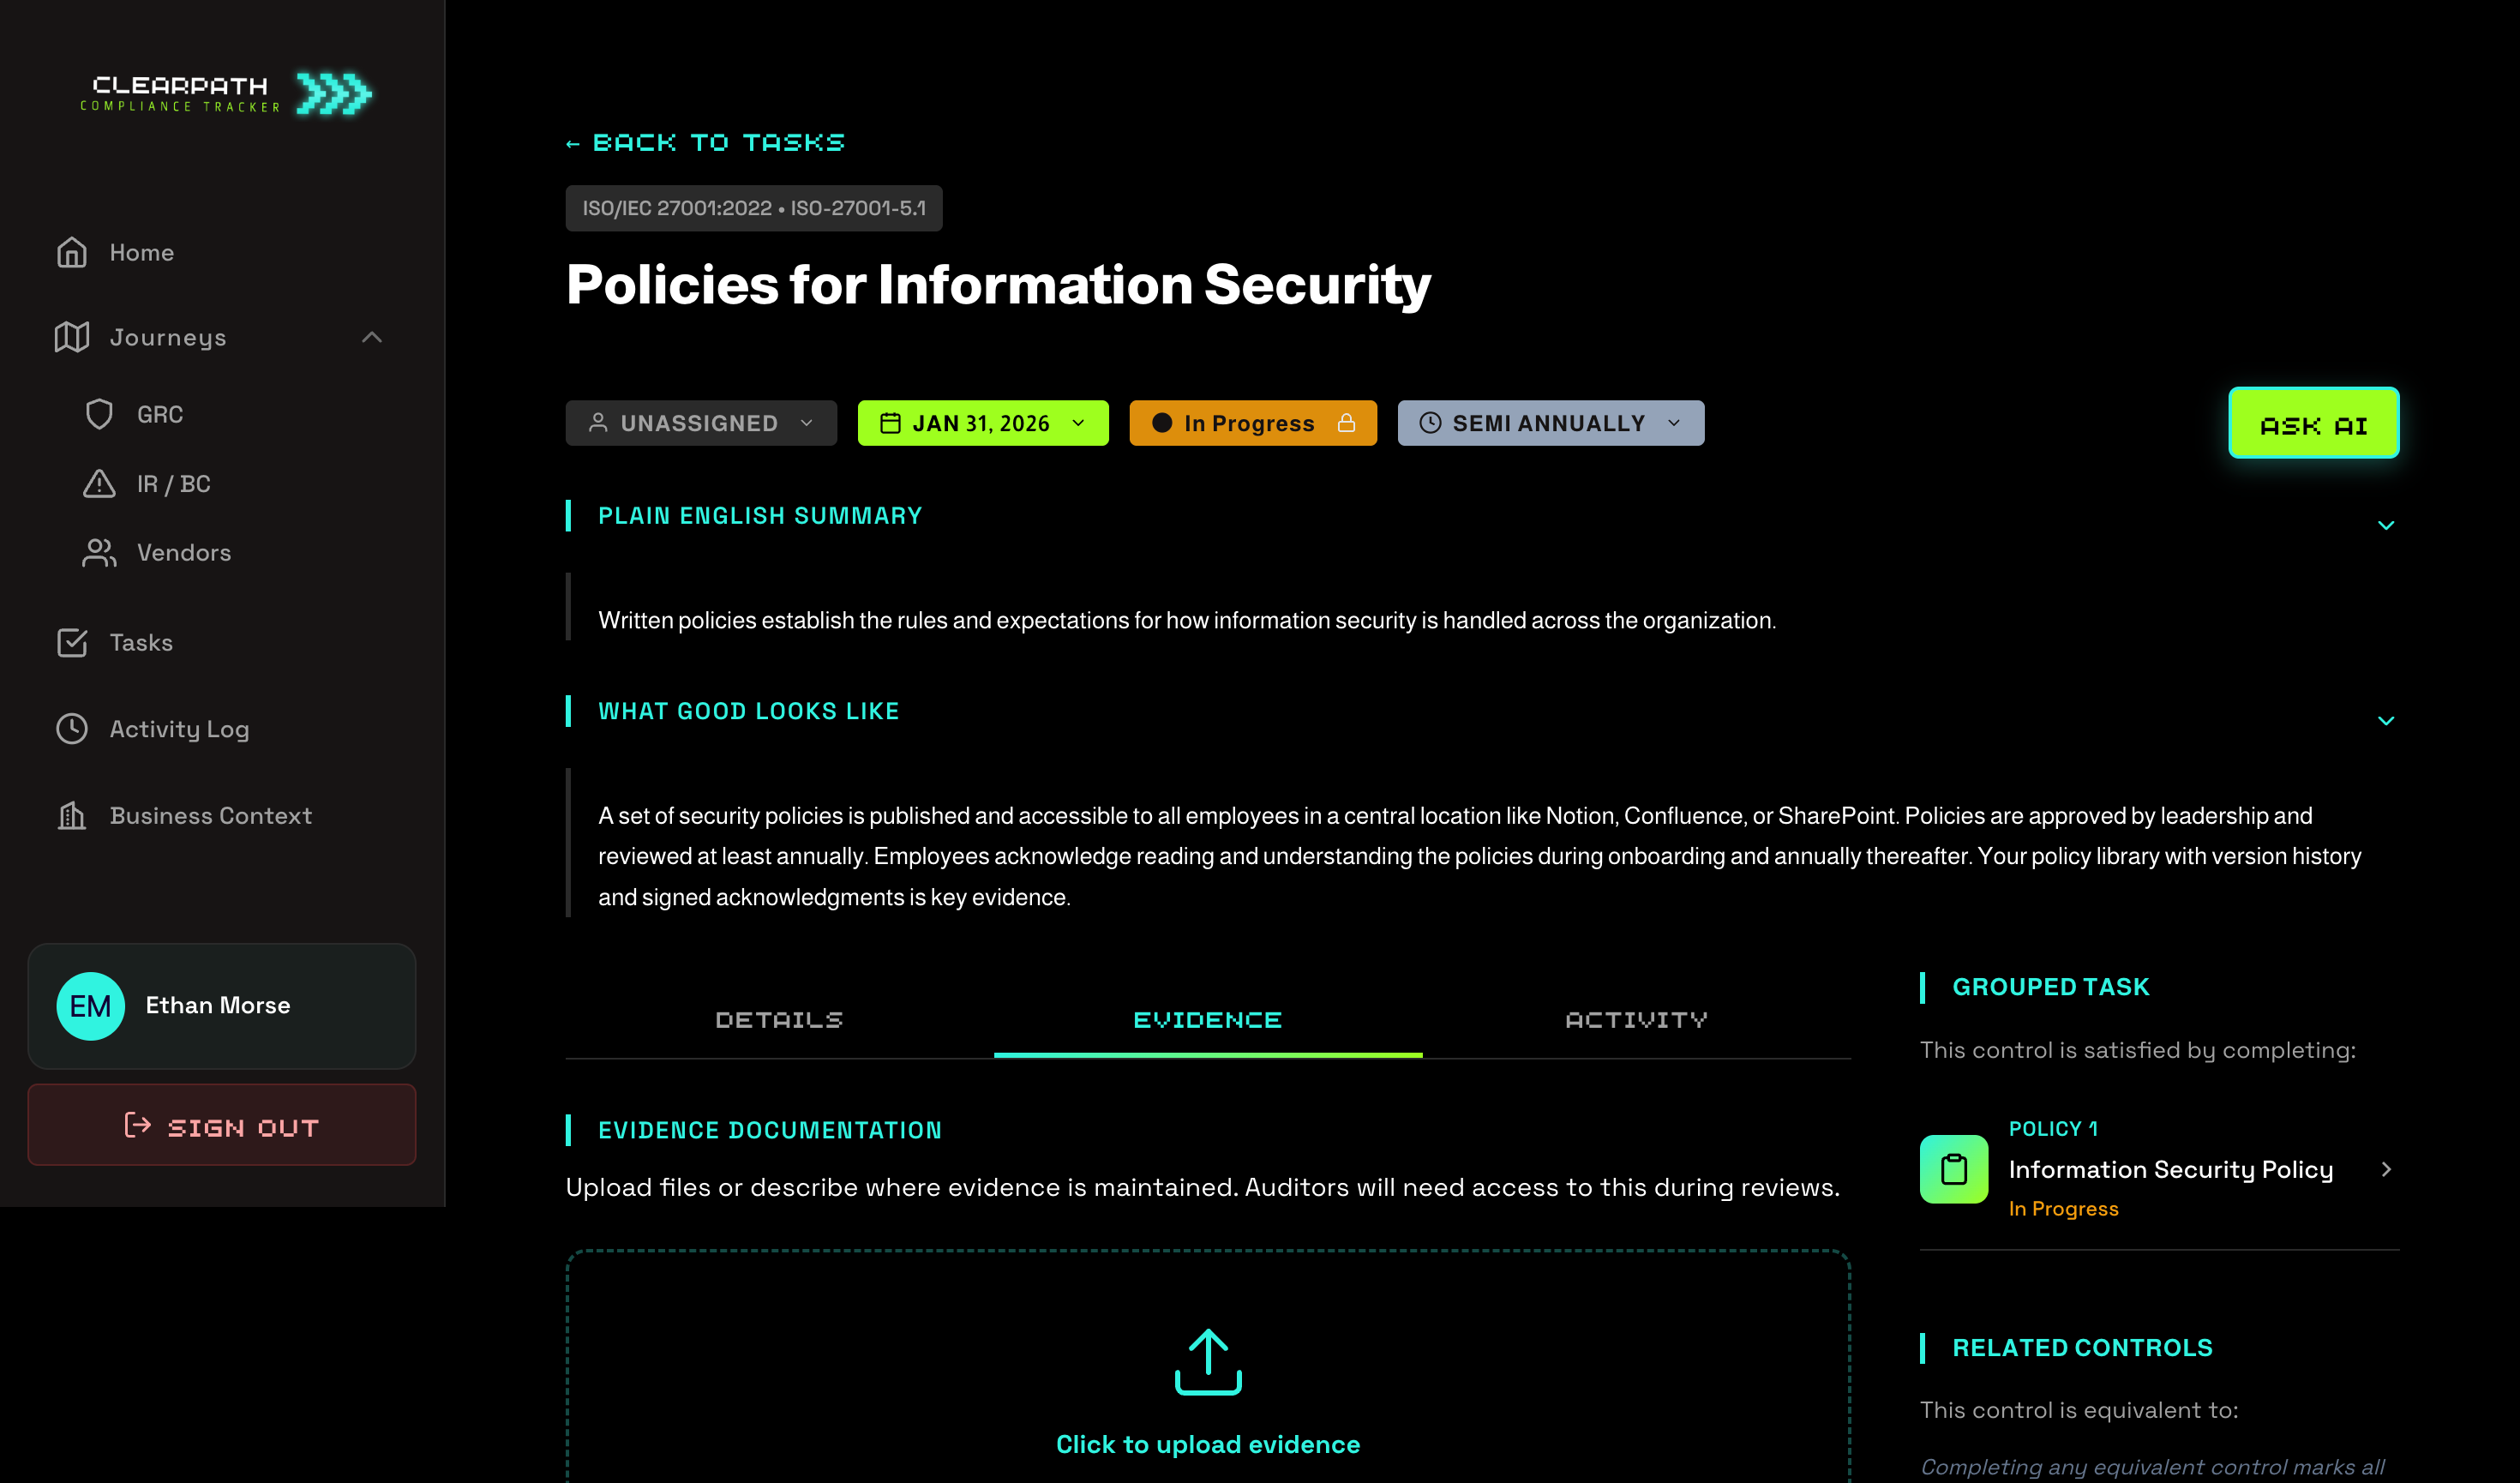This screenshot has height=1483, width=2520.
Task: Open the Semi Annually frequency dropdown
Action: click(1550, 423)
